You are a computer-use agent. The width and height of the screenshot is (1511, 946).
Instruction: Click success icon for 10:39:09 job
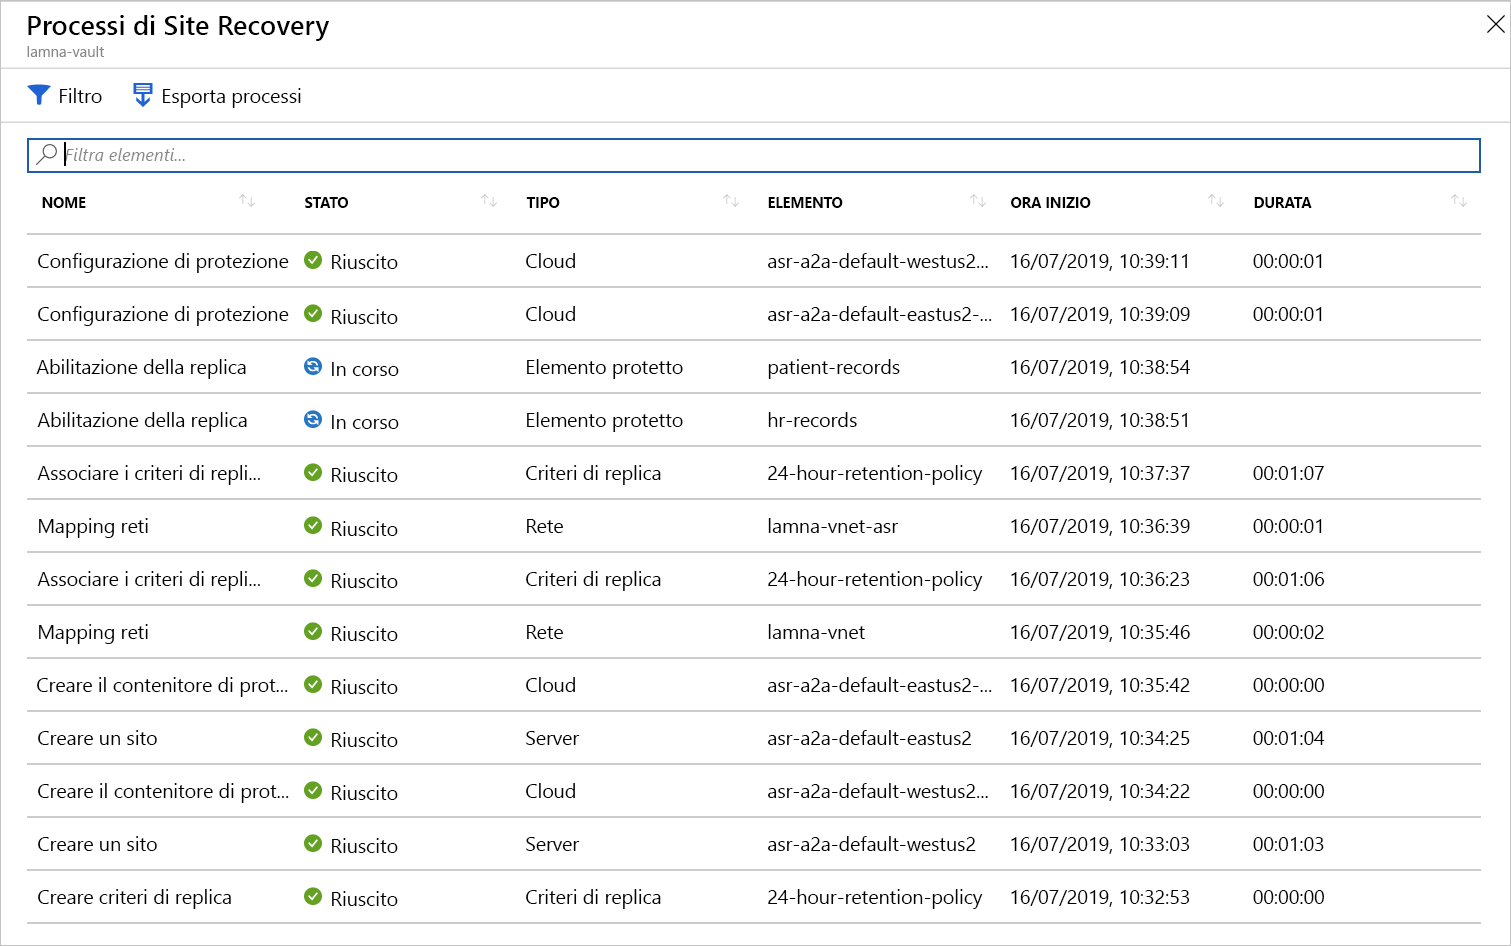313,313
